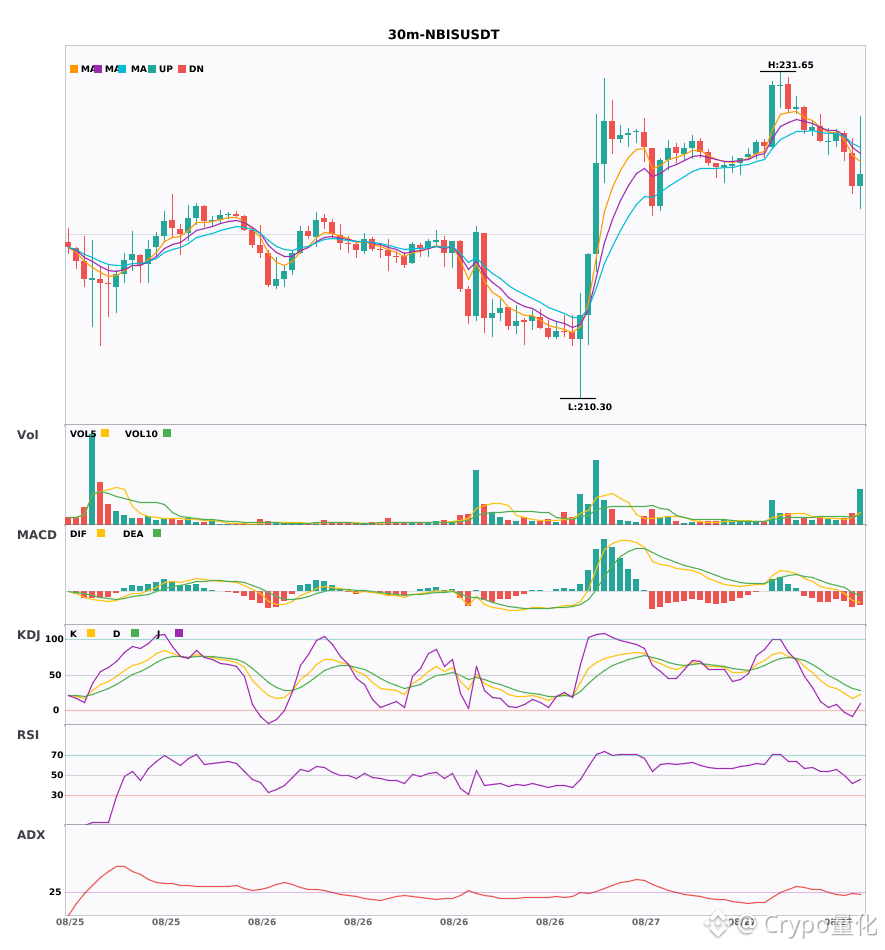Click the RSI axis value 30
The height and width of the screenshot is (950, 885).
57,795
